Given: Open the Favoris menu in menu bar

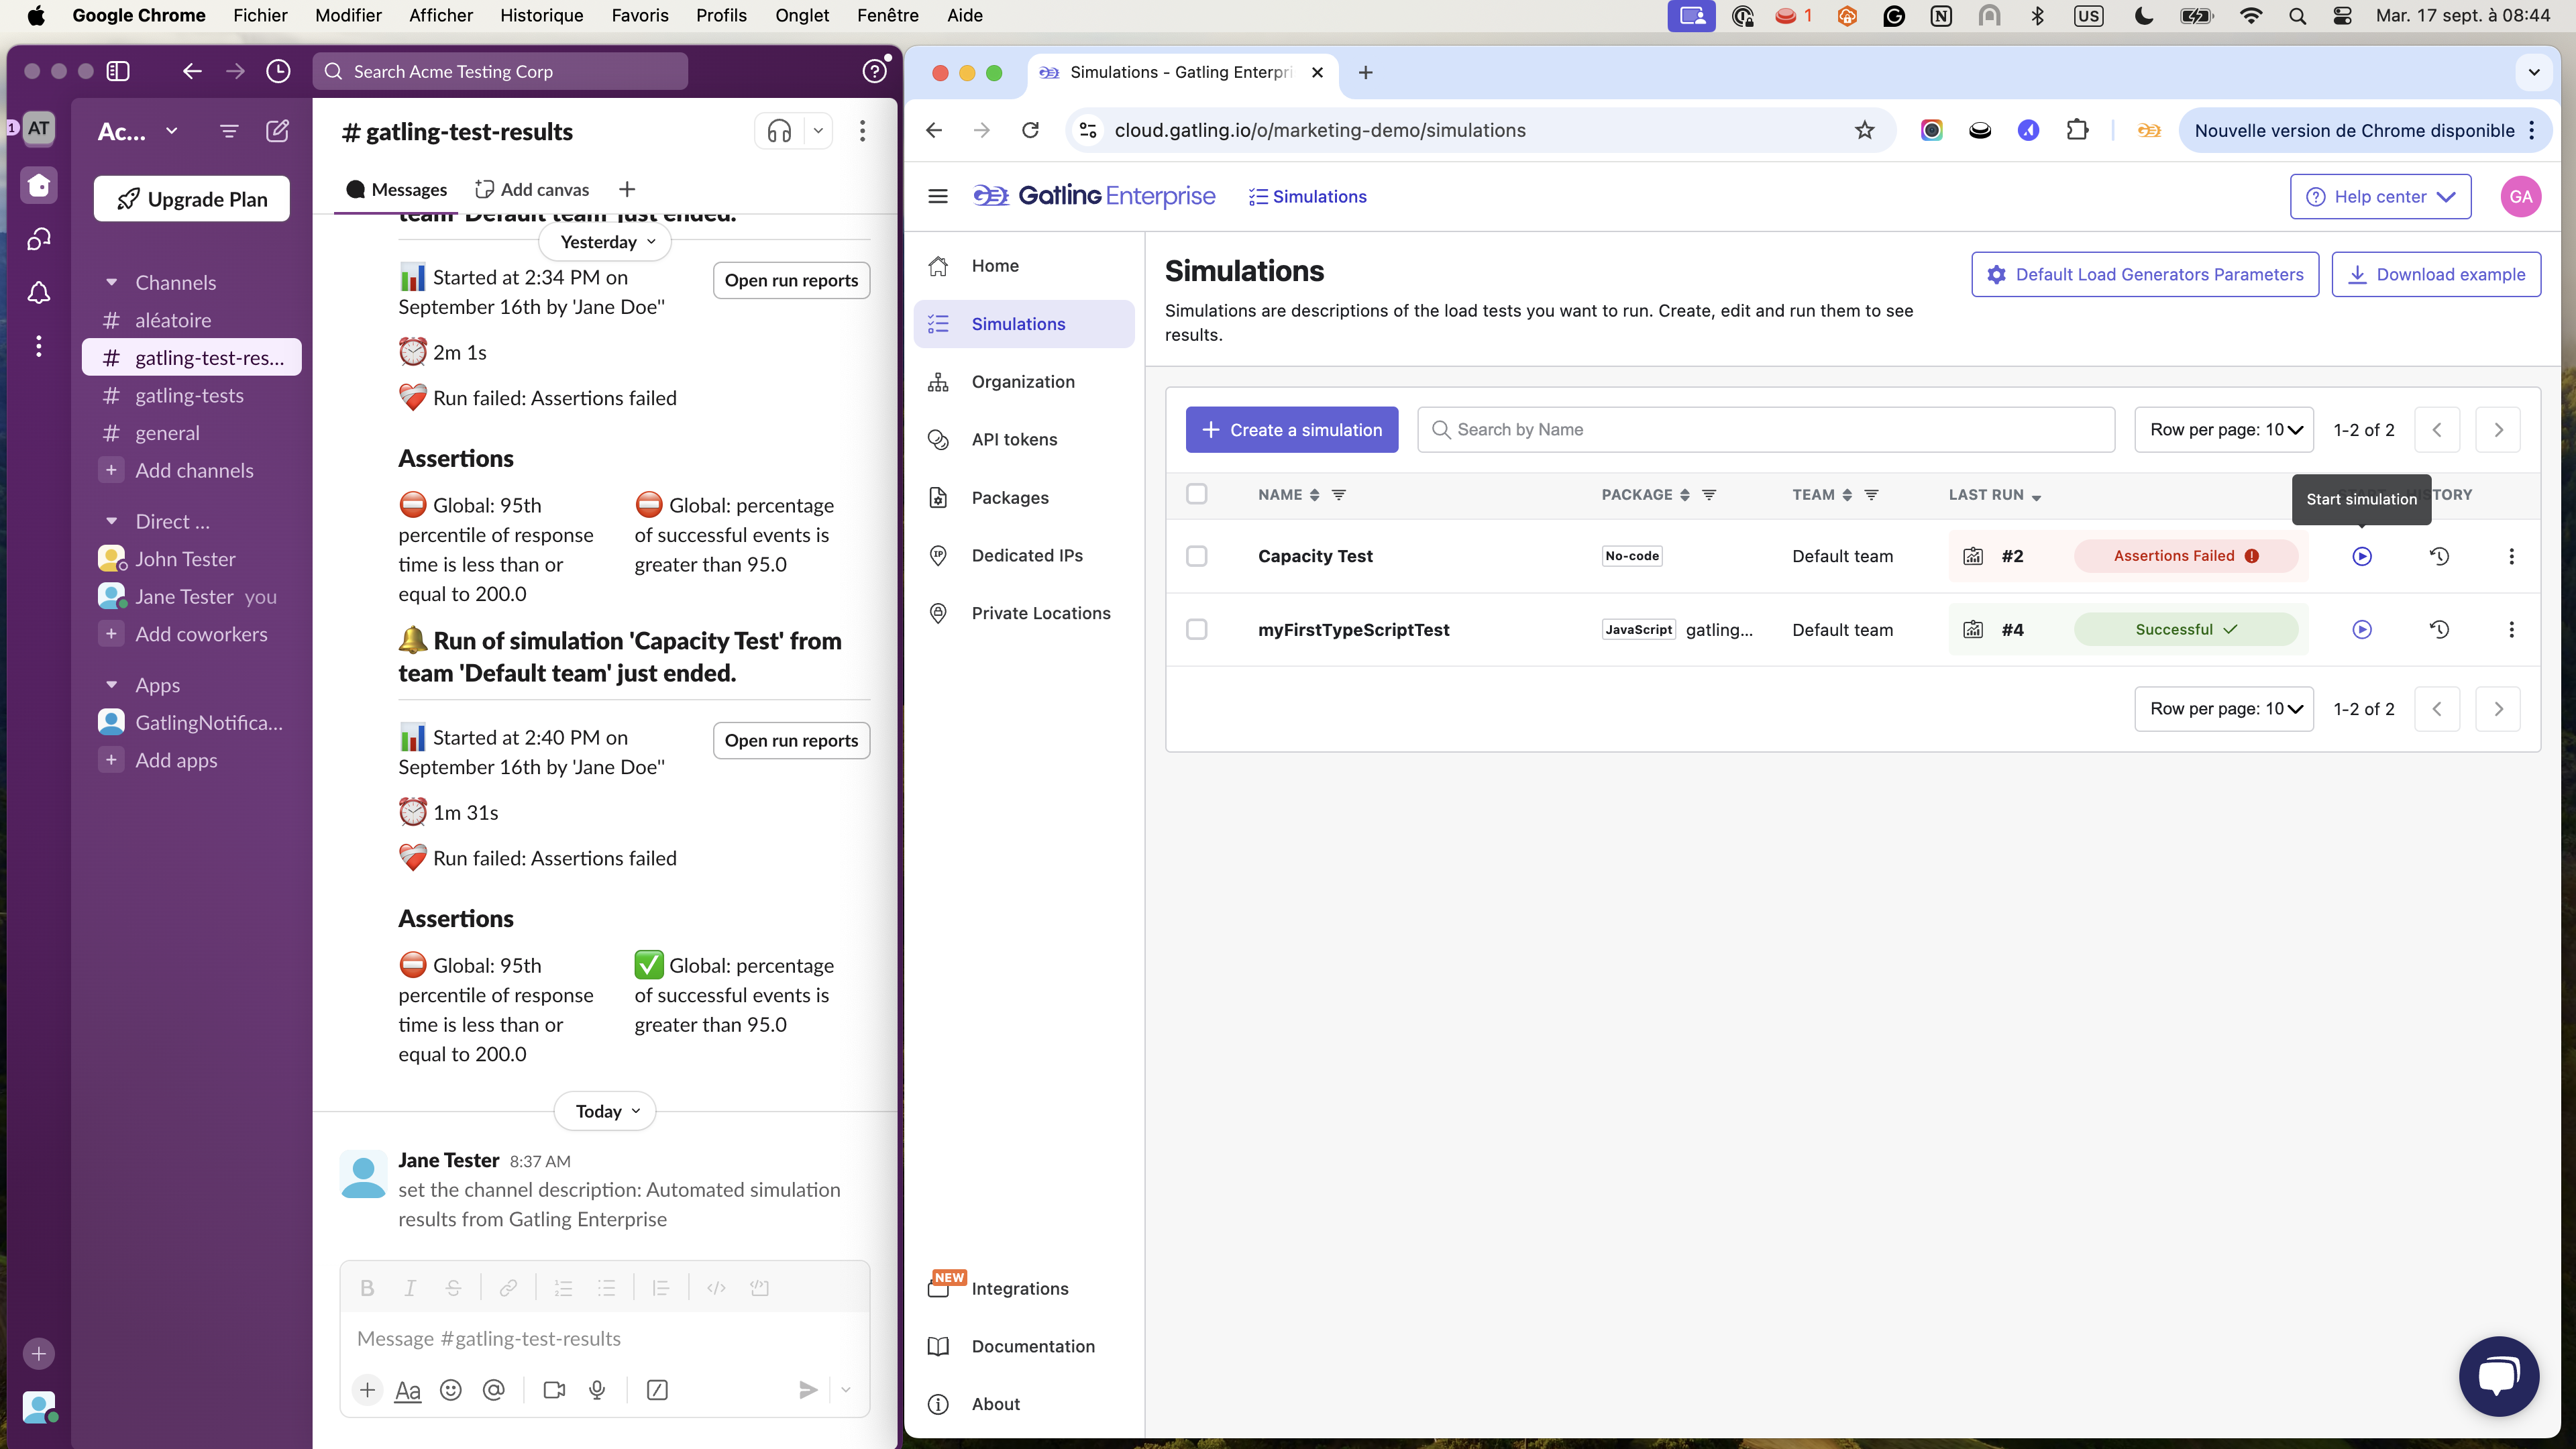Looking at the screenshot, I should tap(640, 15).
